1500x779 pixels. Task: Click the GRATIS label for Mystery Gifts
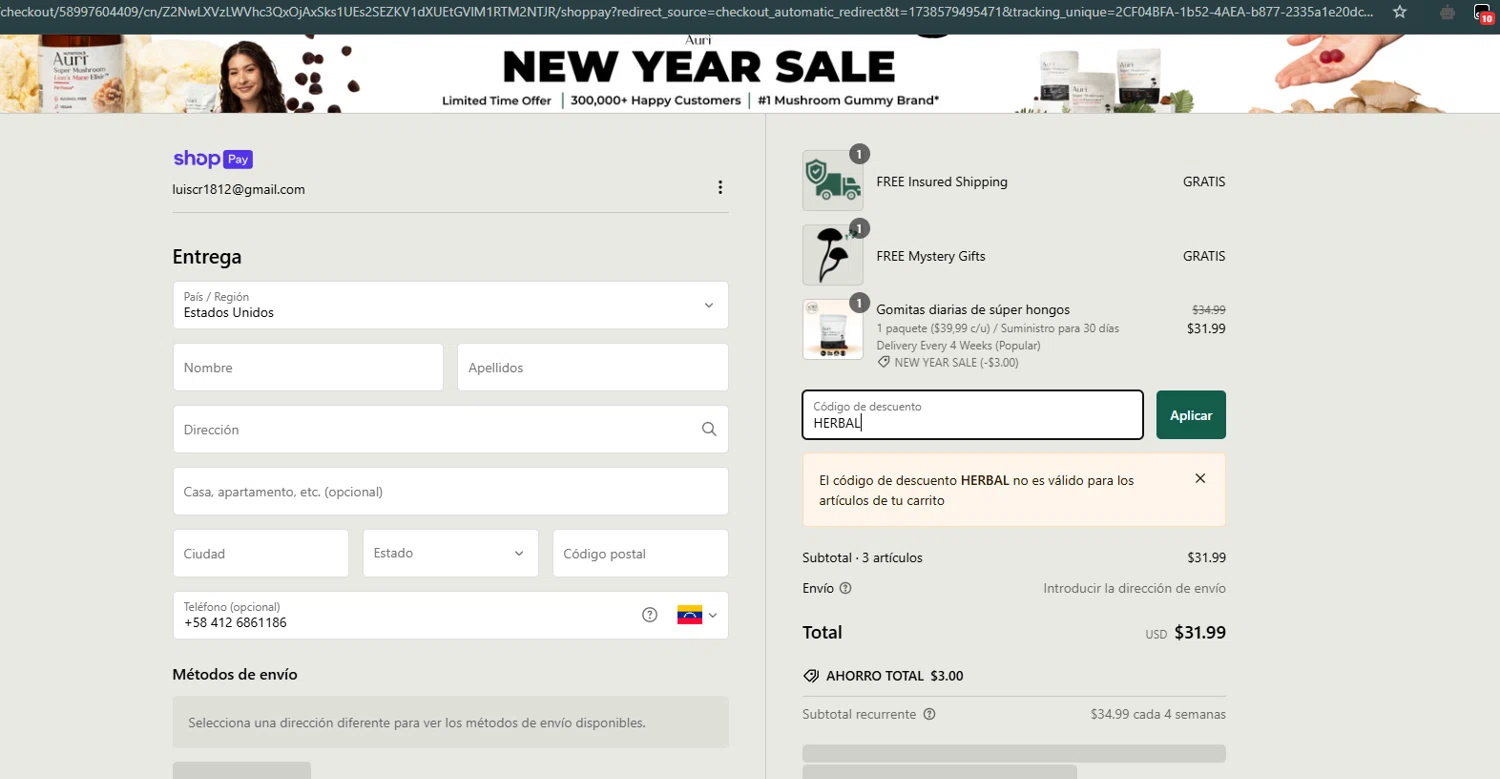pyautogui.click(x=1204, y=256)
